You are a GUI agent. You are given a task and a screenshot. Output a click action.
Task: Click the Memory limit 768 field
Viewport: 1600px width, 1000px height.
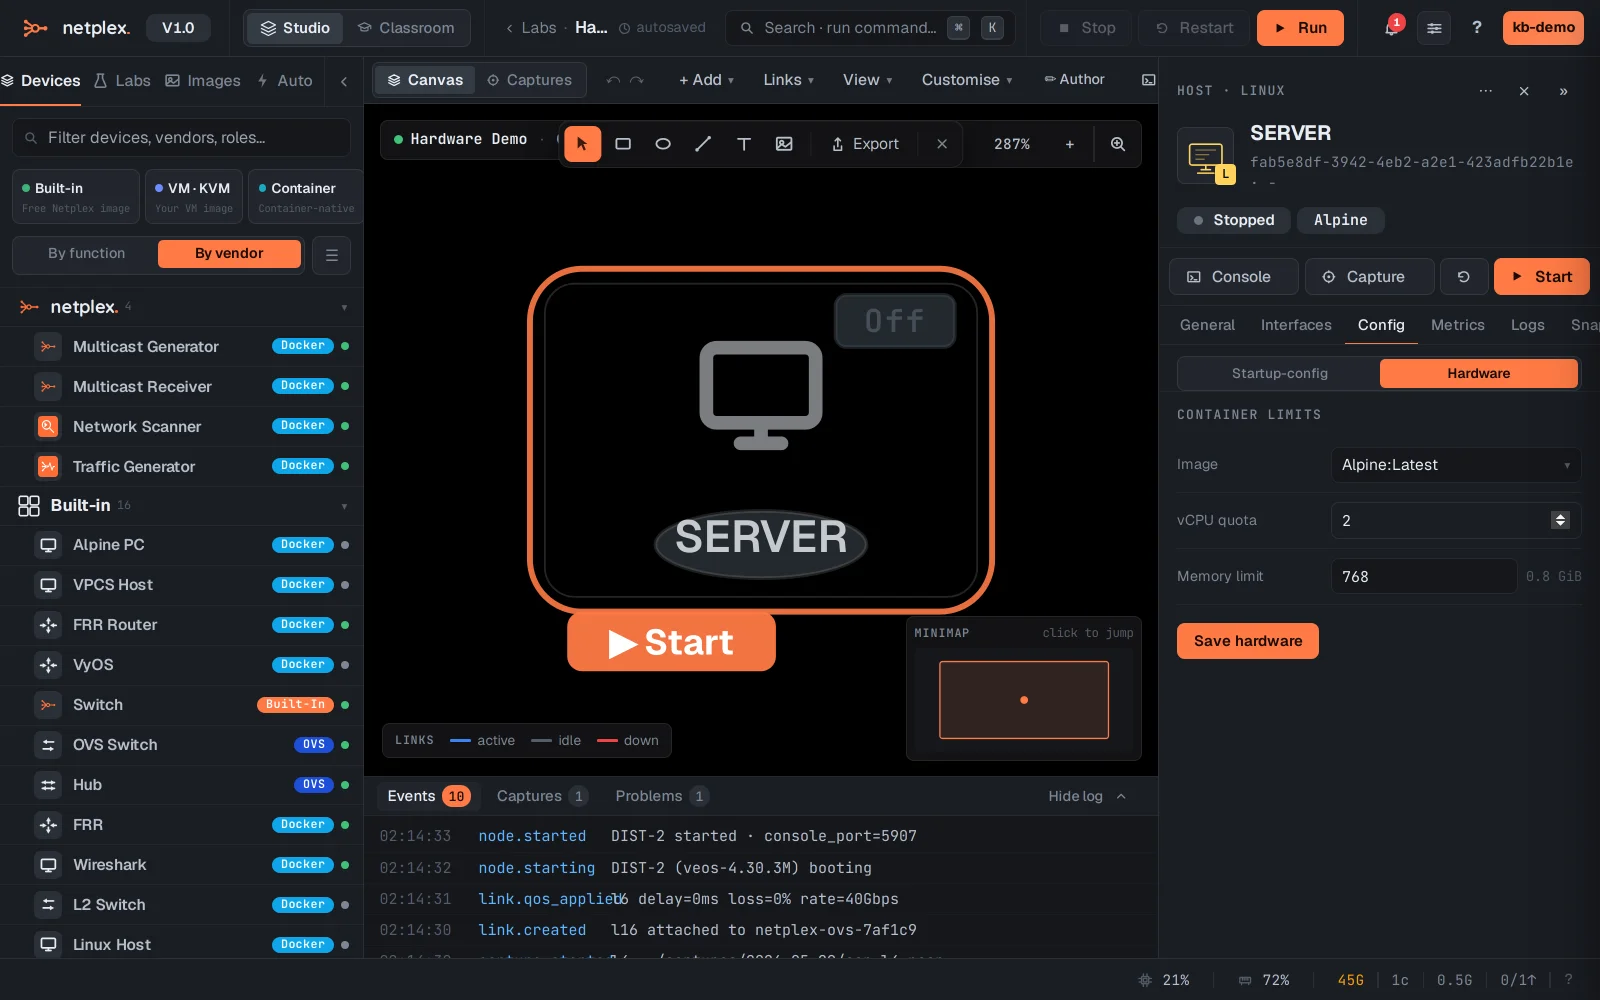point(1423,577)
